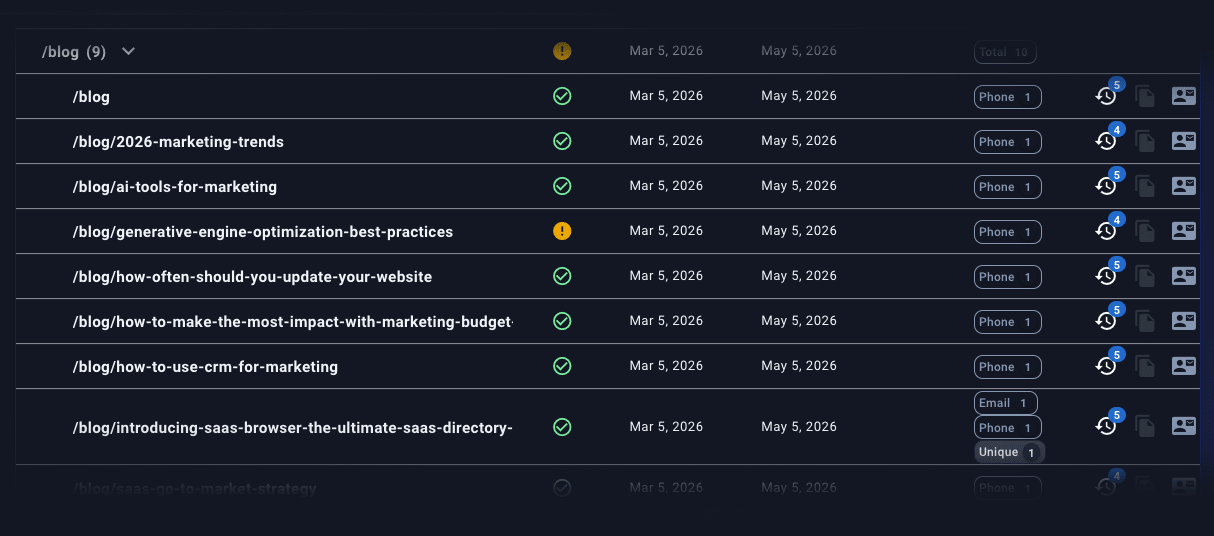Click copy page icon for how-often-should-you-update row
This screenshot has width=1214, height=536.
click(1145, 277)
